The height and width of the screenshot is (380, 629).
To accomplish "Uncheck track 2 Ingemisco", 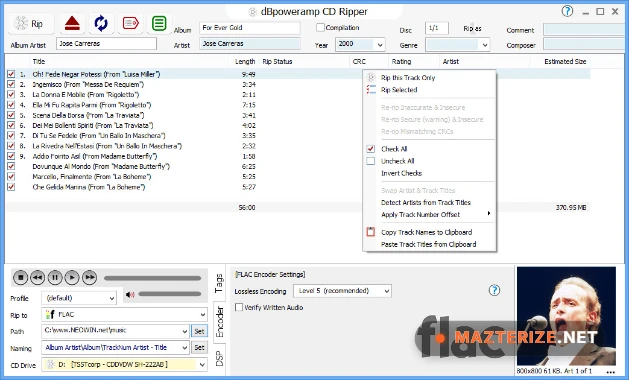I will tap(11, 84).
